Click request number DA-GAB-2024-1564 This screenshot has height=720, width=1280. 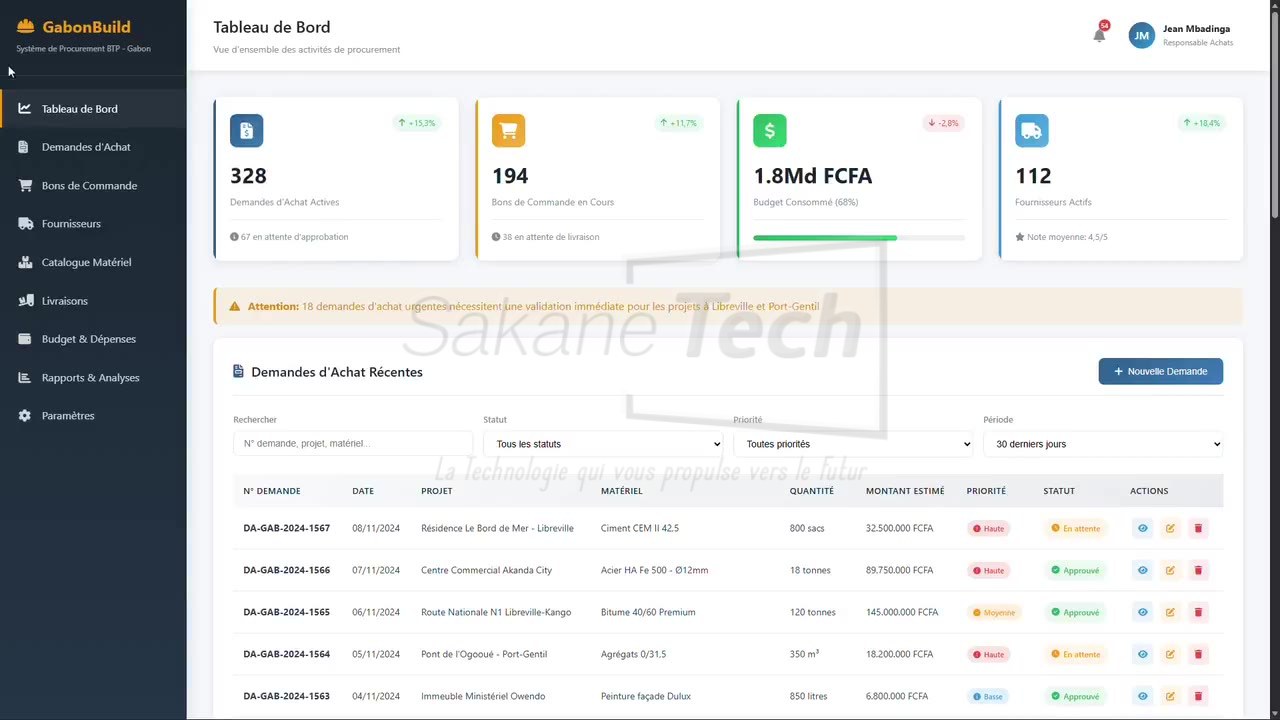pyautogui.click(x=286, y=654)
